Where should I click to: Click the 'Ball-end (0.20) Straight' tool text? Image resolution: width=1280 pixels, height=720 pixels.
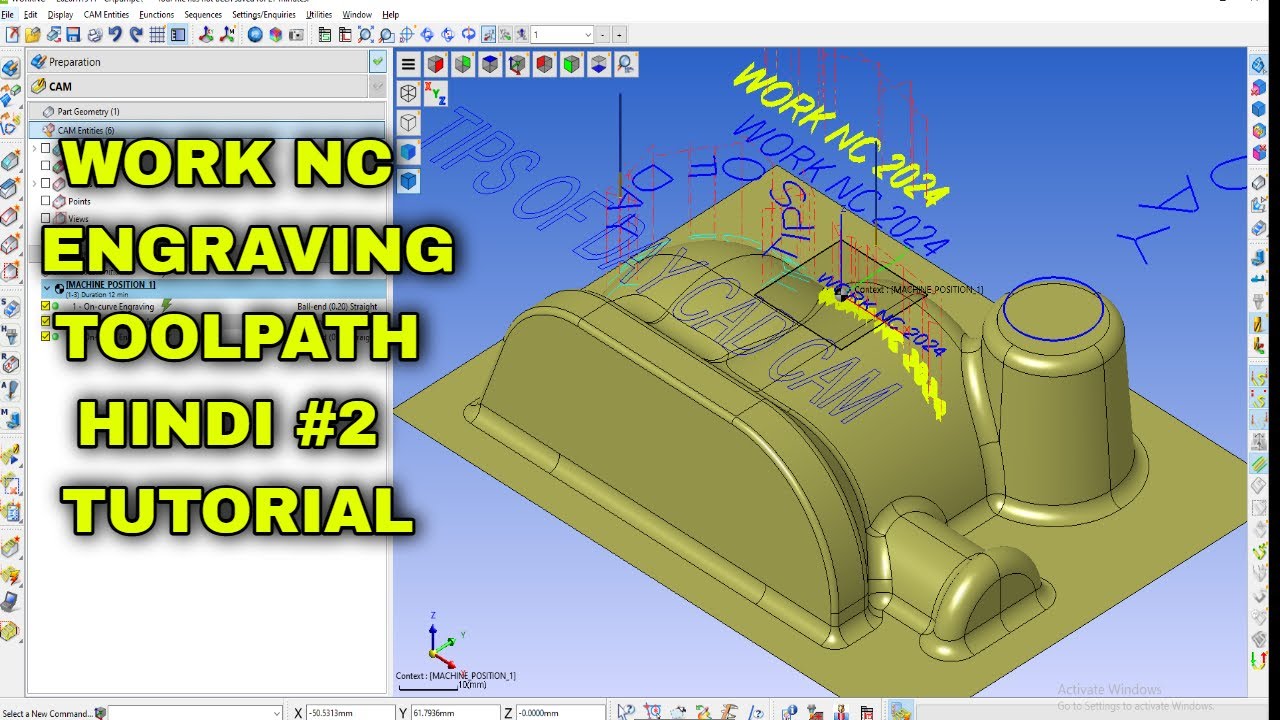[337, 306]
